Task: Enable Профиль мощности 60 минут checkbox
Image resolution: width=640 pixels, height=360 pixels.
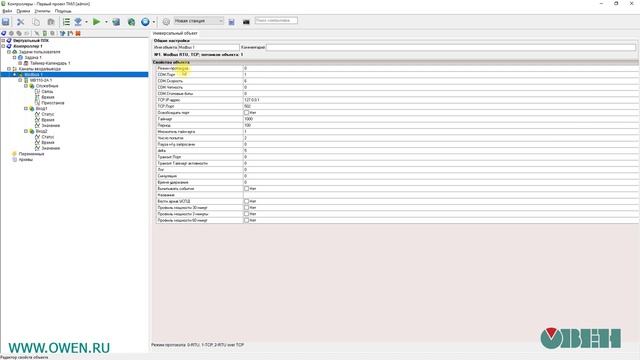Action: click(x=247, y=220)
